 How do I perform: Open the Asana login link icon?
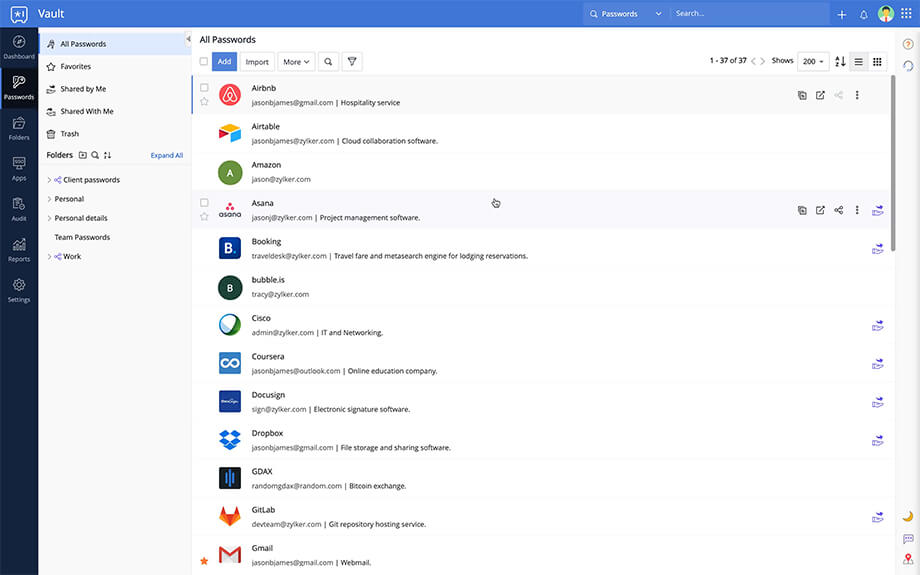(820, 211)
